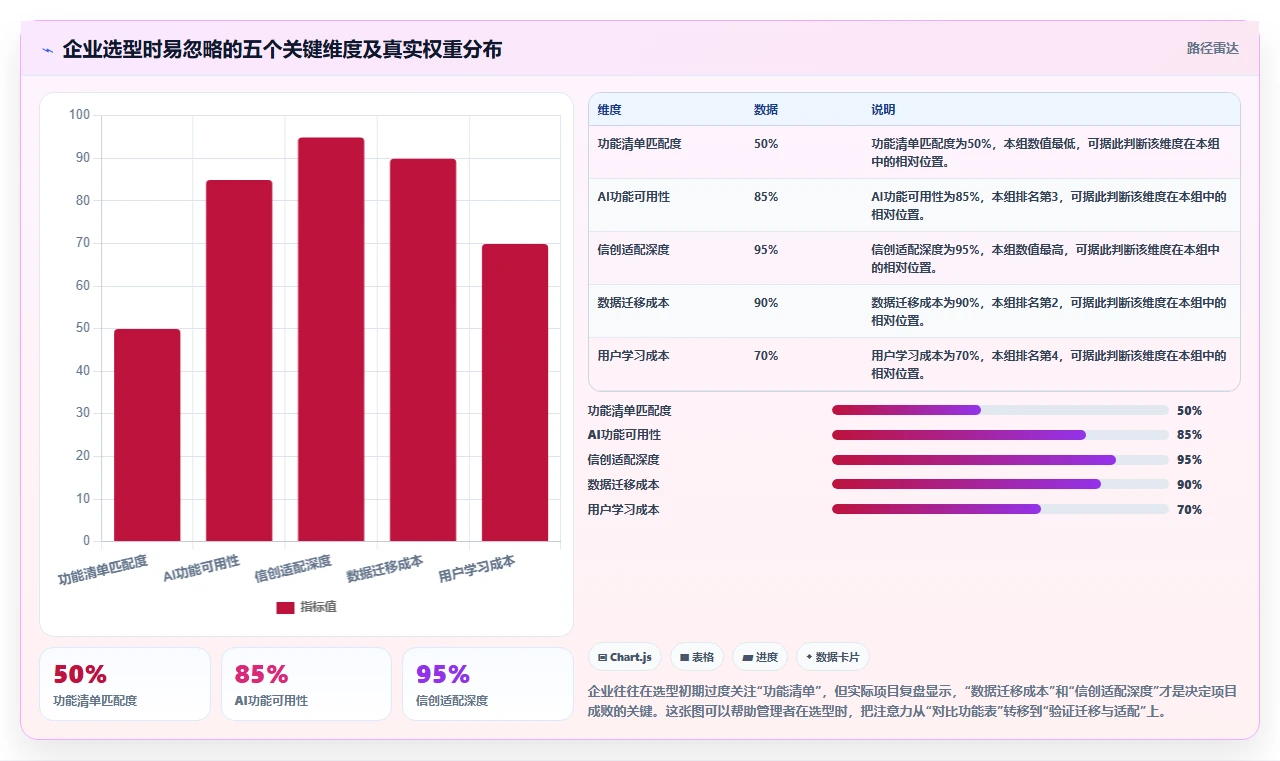Viewport: 1280px width, 761px height.
Task: Click the 70% value in table
Action: coord(766,356)
